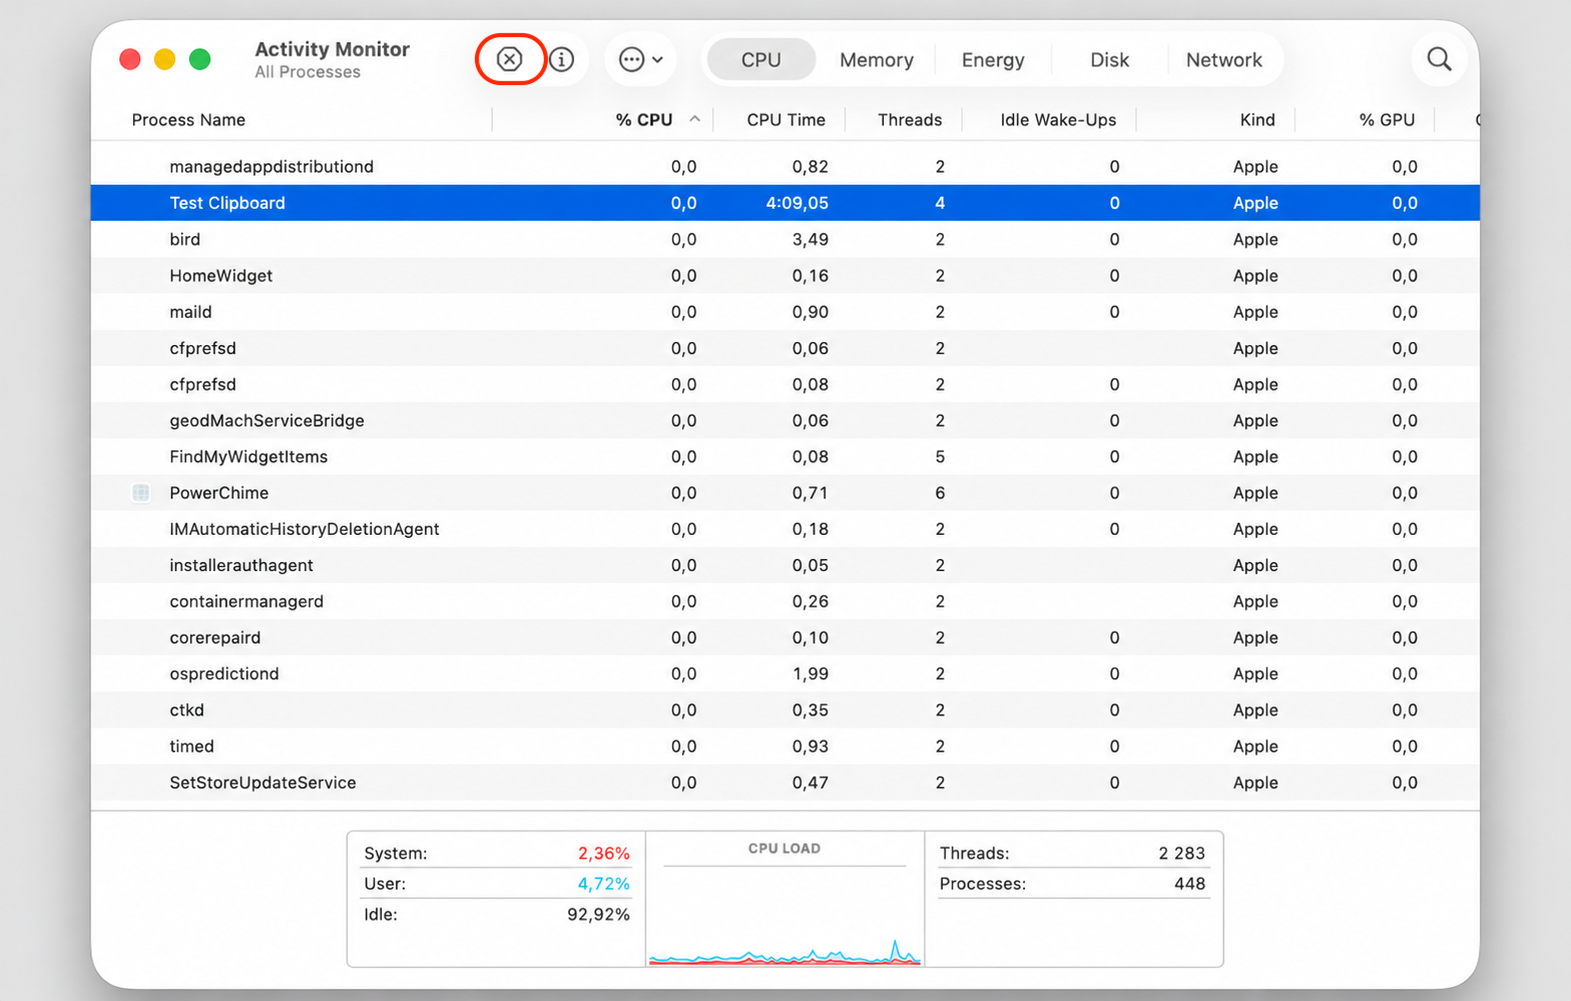The height and width of the screenshot is (1001, 1571).
Task: Select the SetStoreUpdateService process
Action: [x=785, y=783]
